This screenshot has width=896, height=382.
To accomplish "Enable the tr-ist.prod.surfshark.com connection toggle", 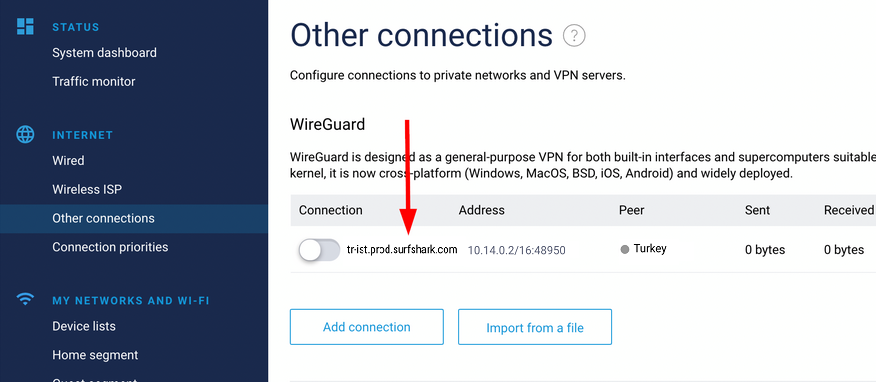I will tap(319, 250).
